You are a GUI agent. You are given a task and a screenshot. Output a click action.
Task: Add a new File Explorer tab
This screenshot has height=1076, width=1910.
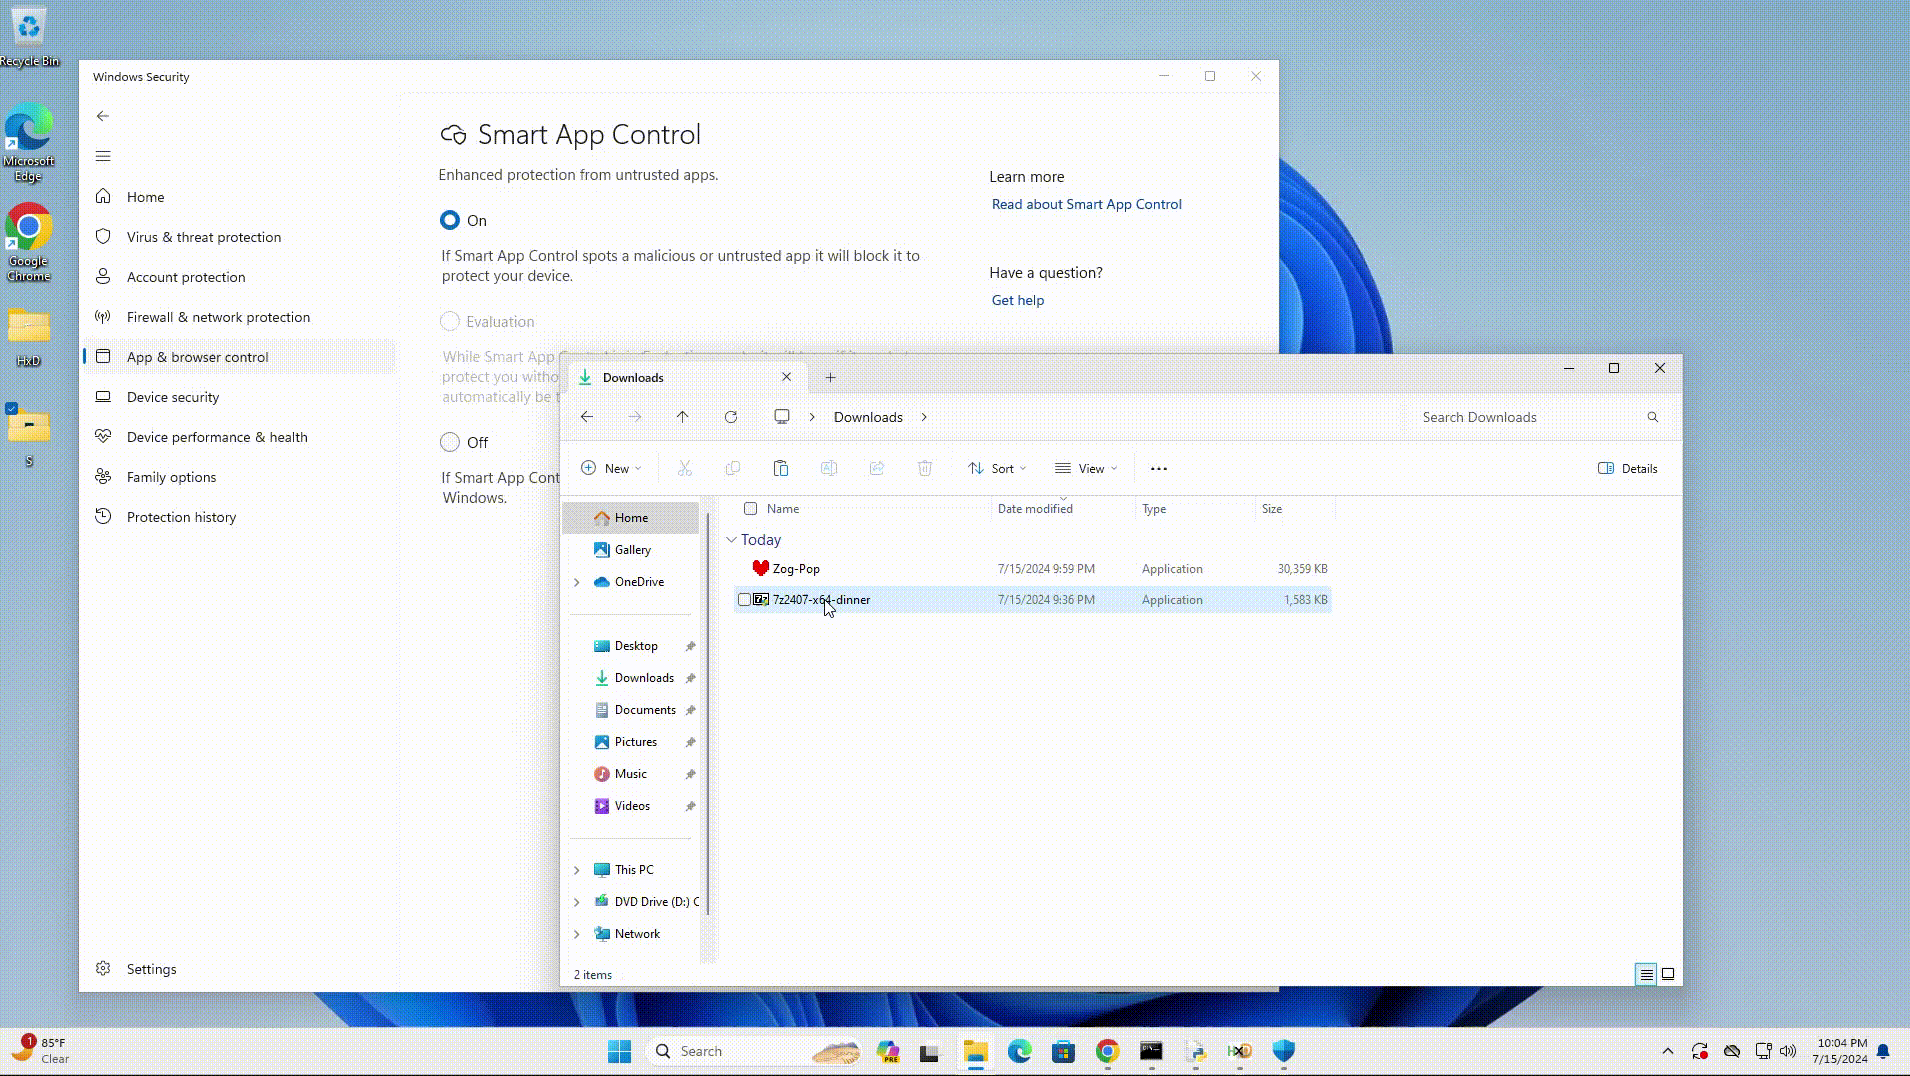point(830,377)
